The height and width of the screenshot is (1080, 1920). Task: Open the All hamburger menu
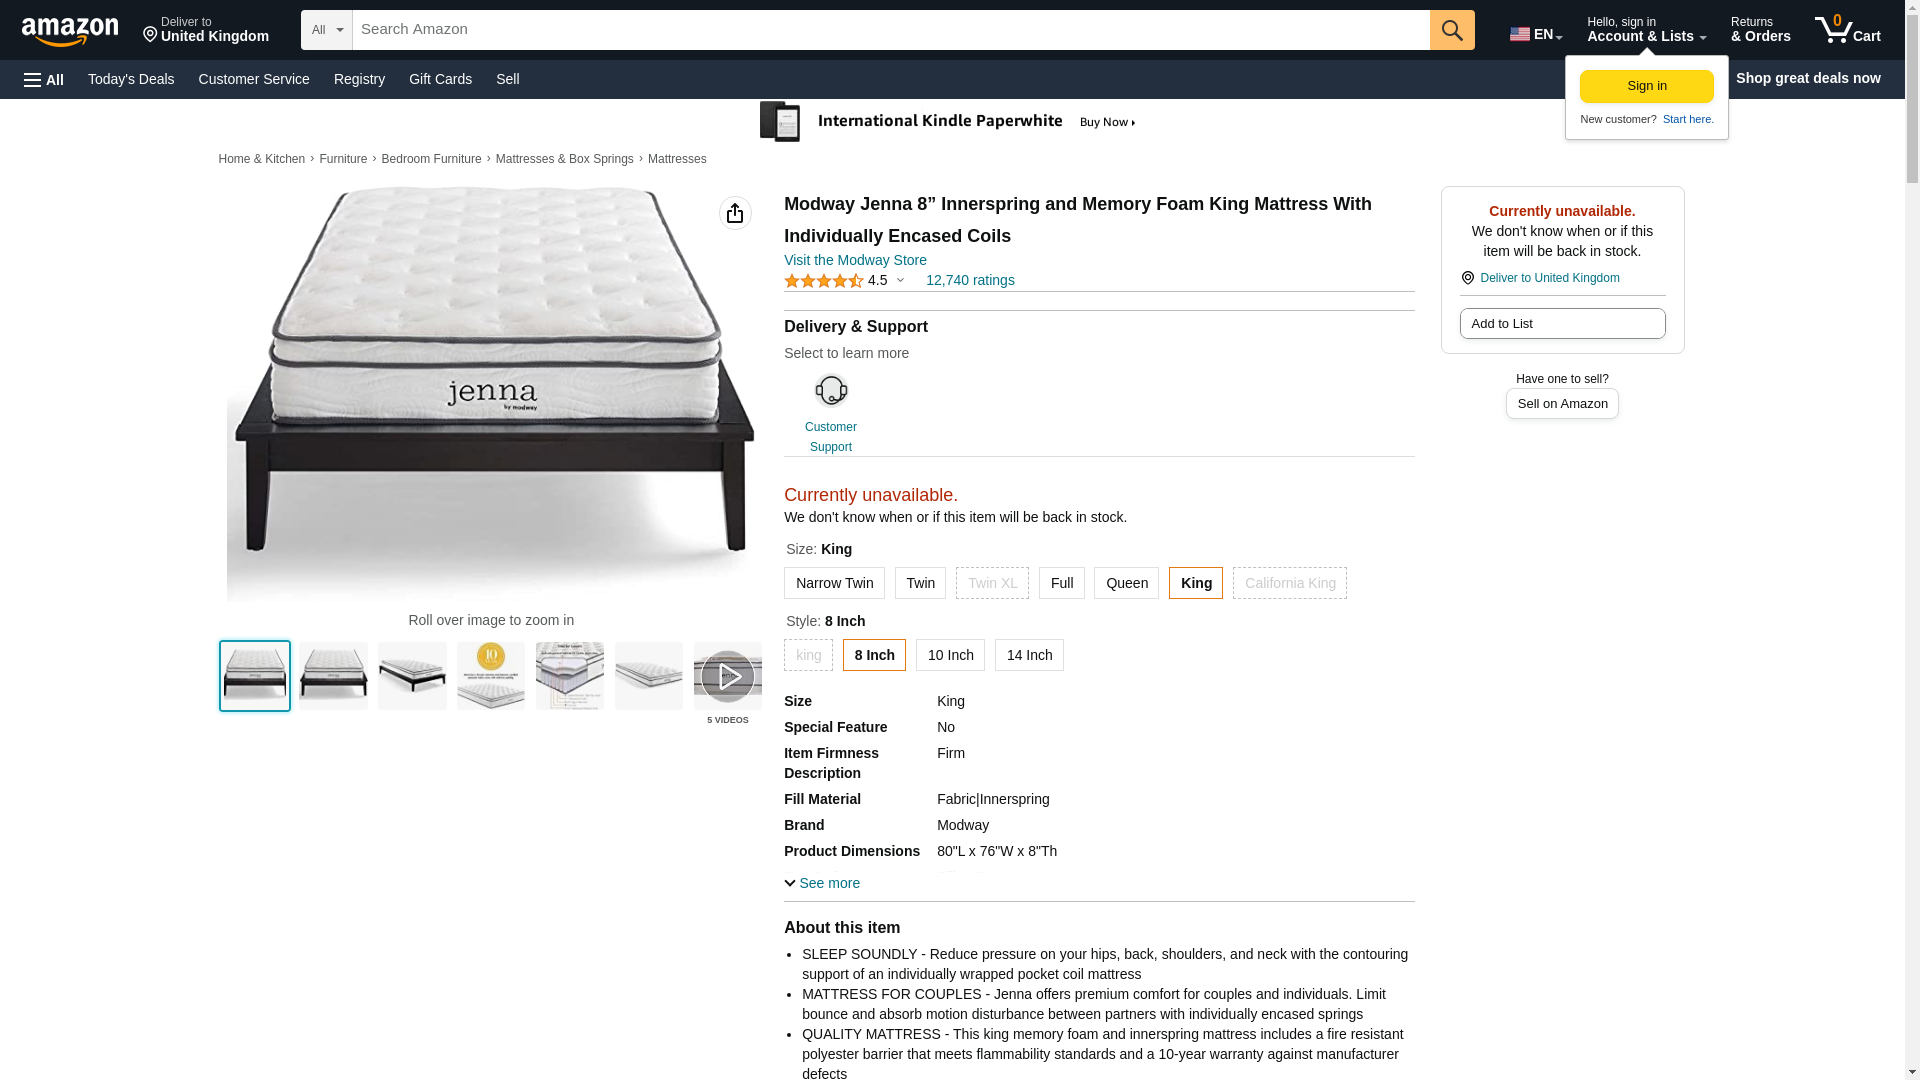44,79
